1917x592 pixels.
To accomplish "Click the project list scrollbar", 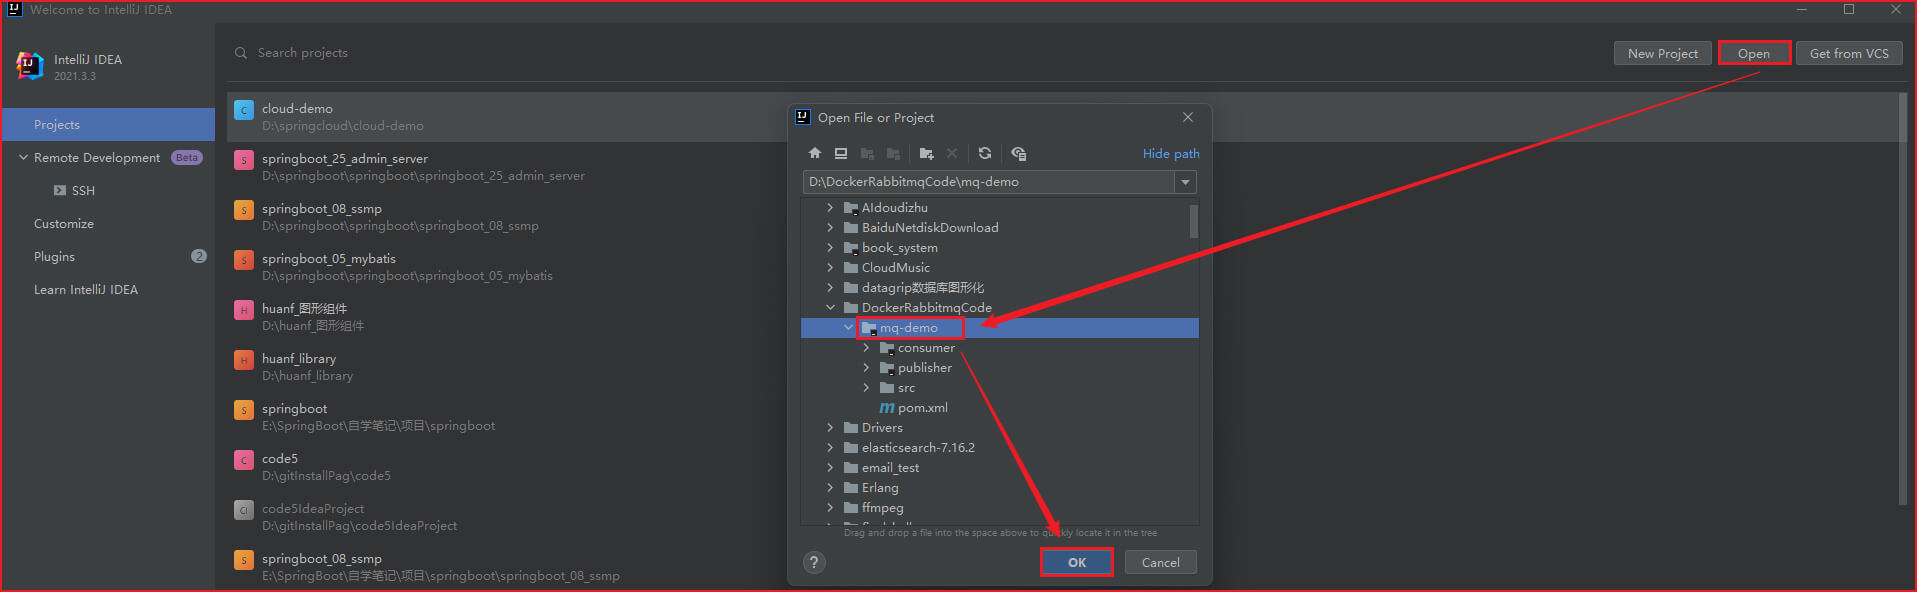I will click(x=1903, y=300).
